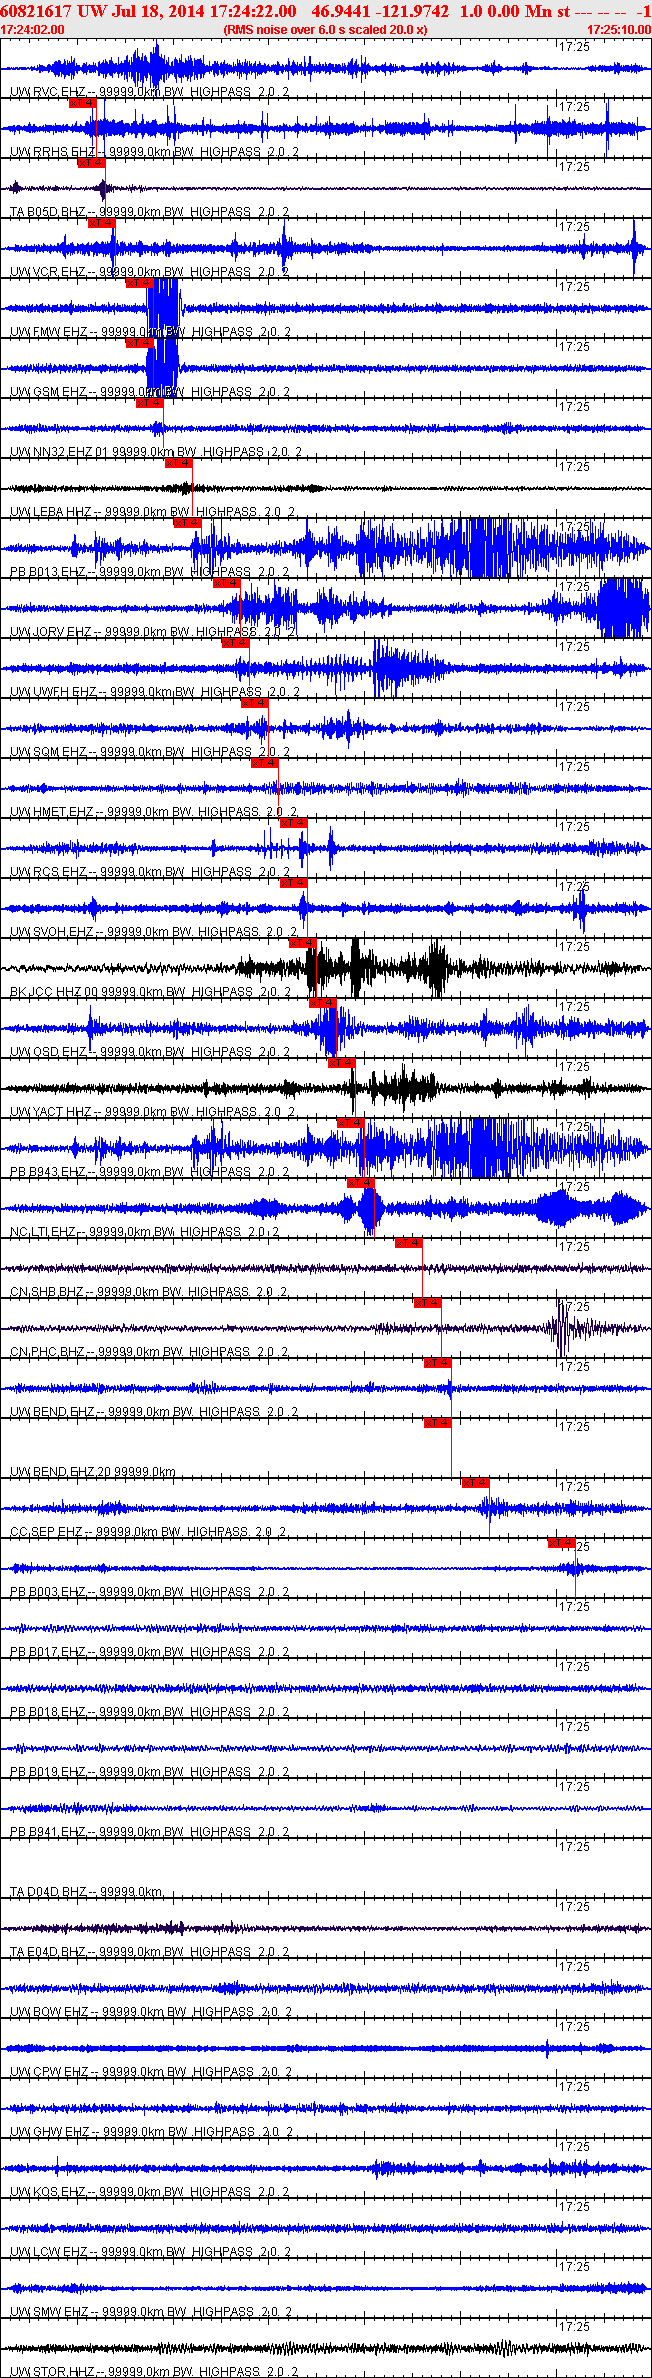
Task: Click the UW.SMW.EHZ station label
Action: (152, 2312)
